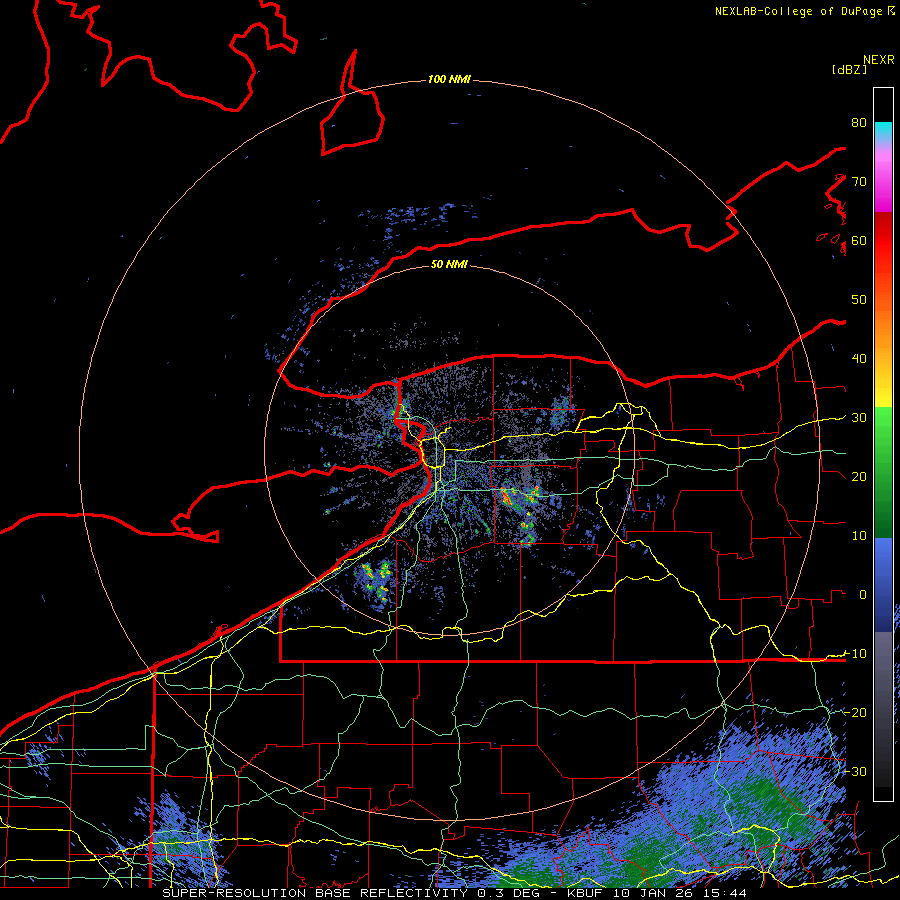Image resolution: width=900 pixels, height=900 pixels.
Task: Click the 50 NMI range ring label
Action: click(x=449, y=264)
